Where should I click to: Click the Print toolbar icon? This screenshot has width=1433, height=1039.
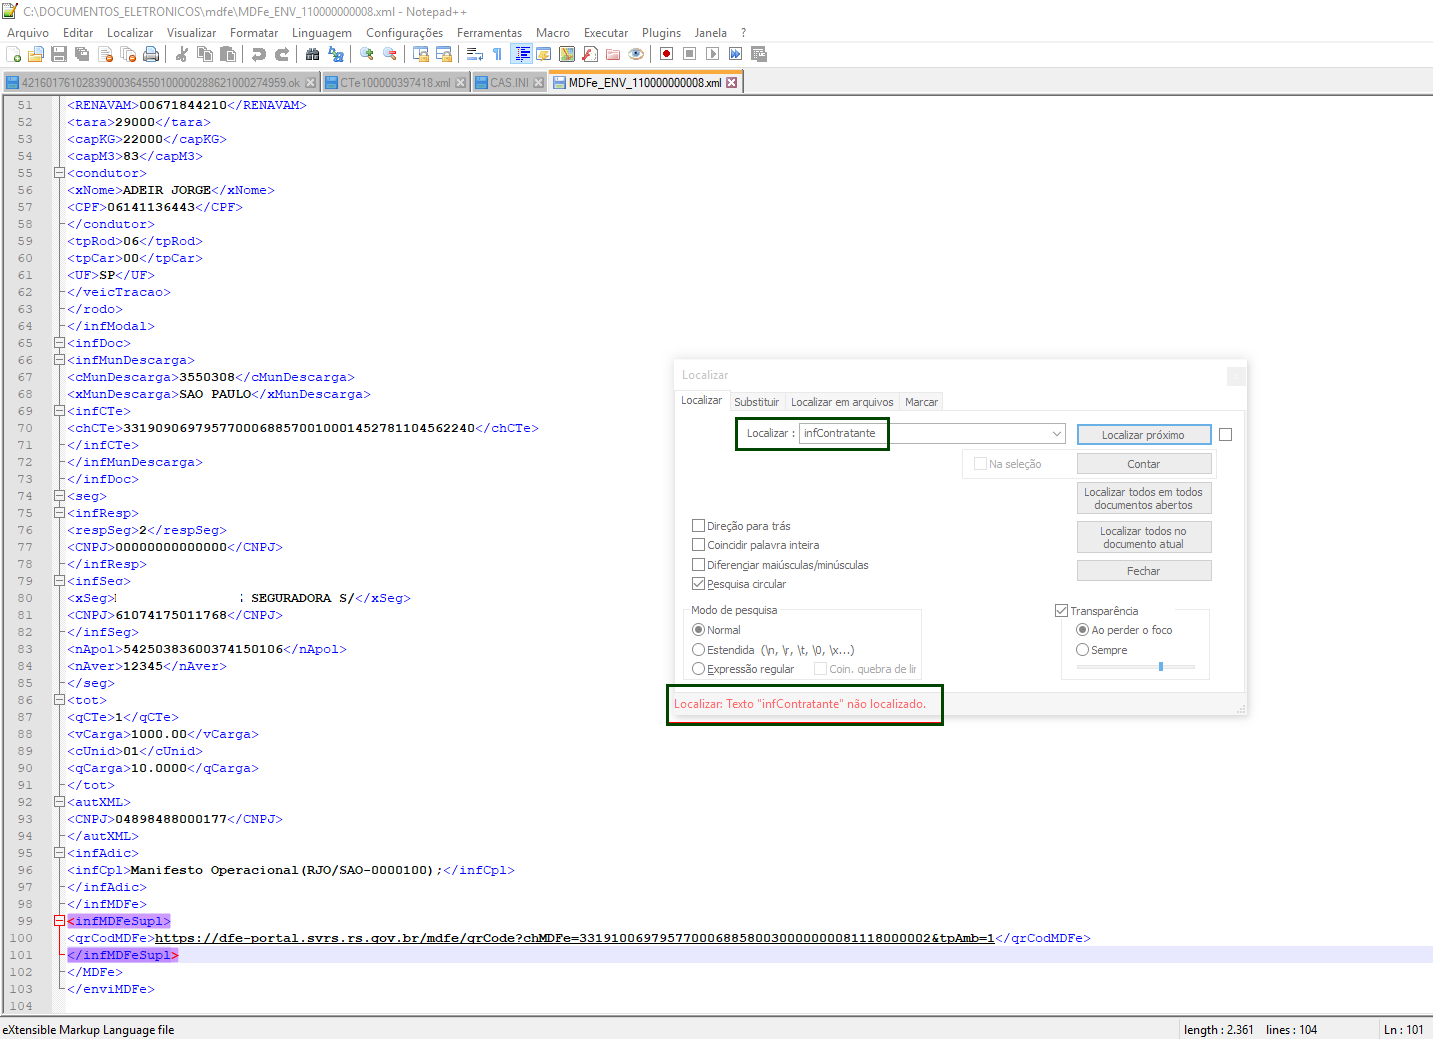pos(151,54)
